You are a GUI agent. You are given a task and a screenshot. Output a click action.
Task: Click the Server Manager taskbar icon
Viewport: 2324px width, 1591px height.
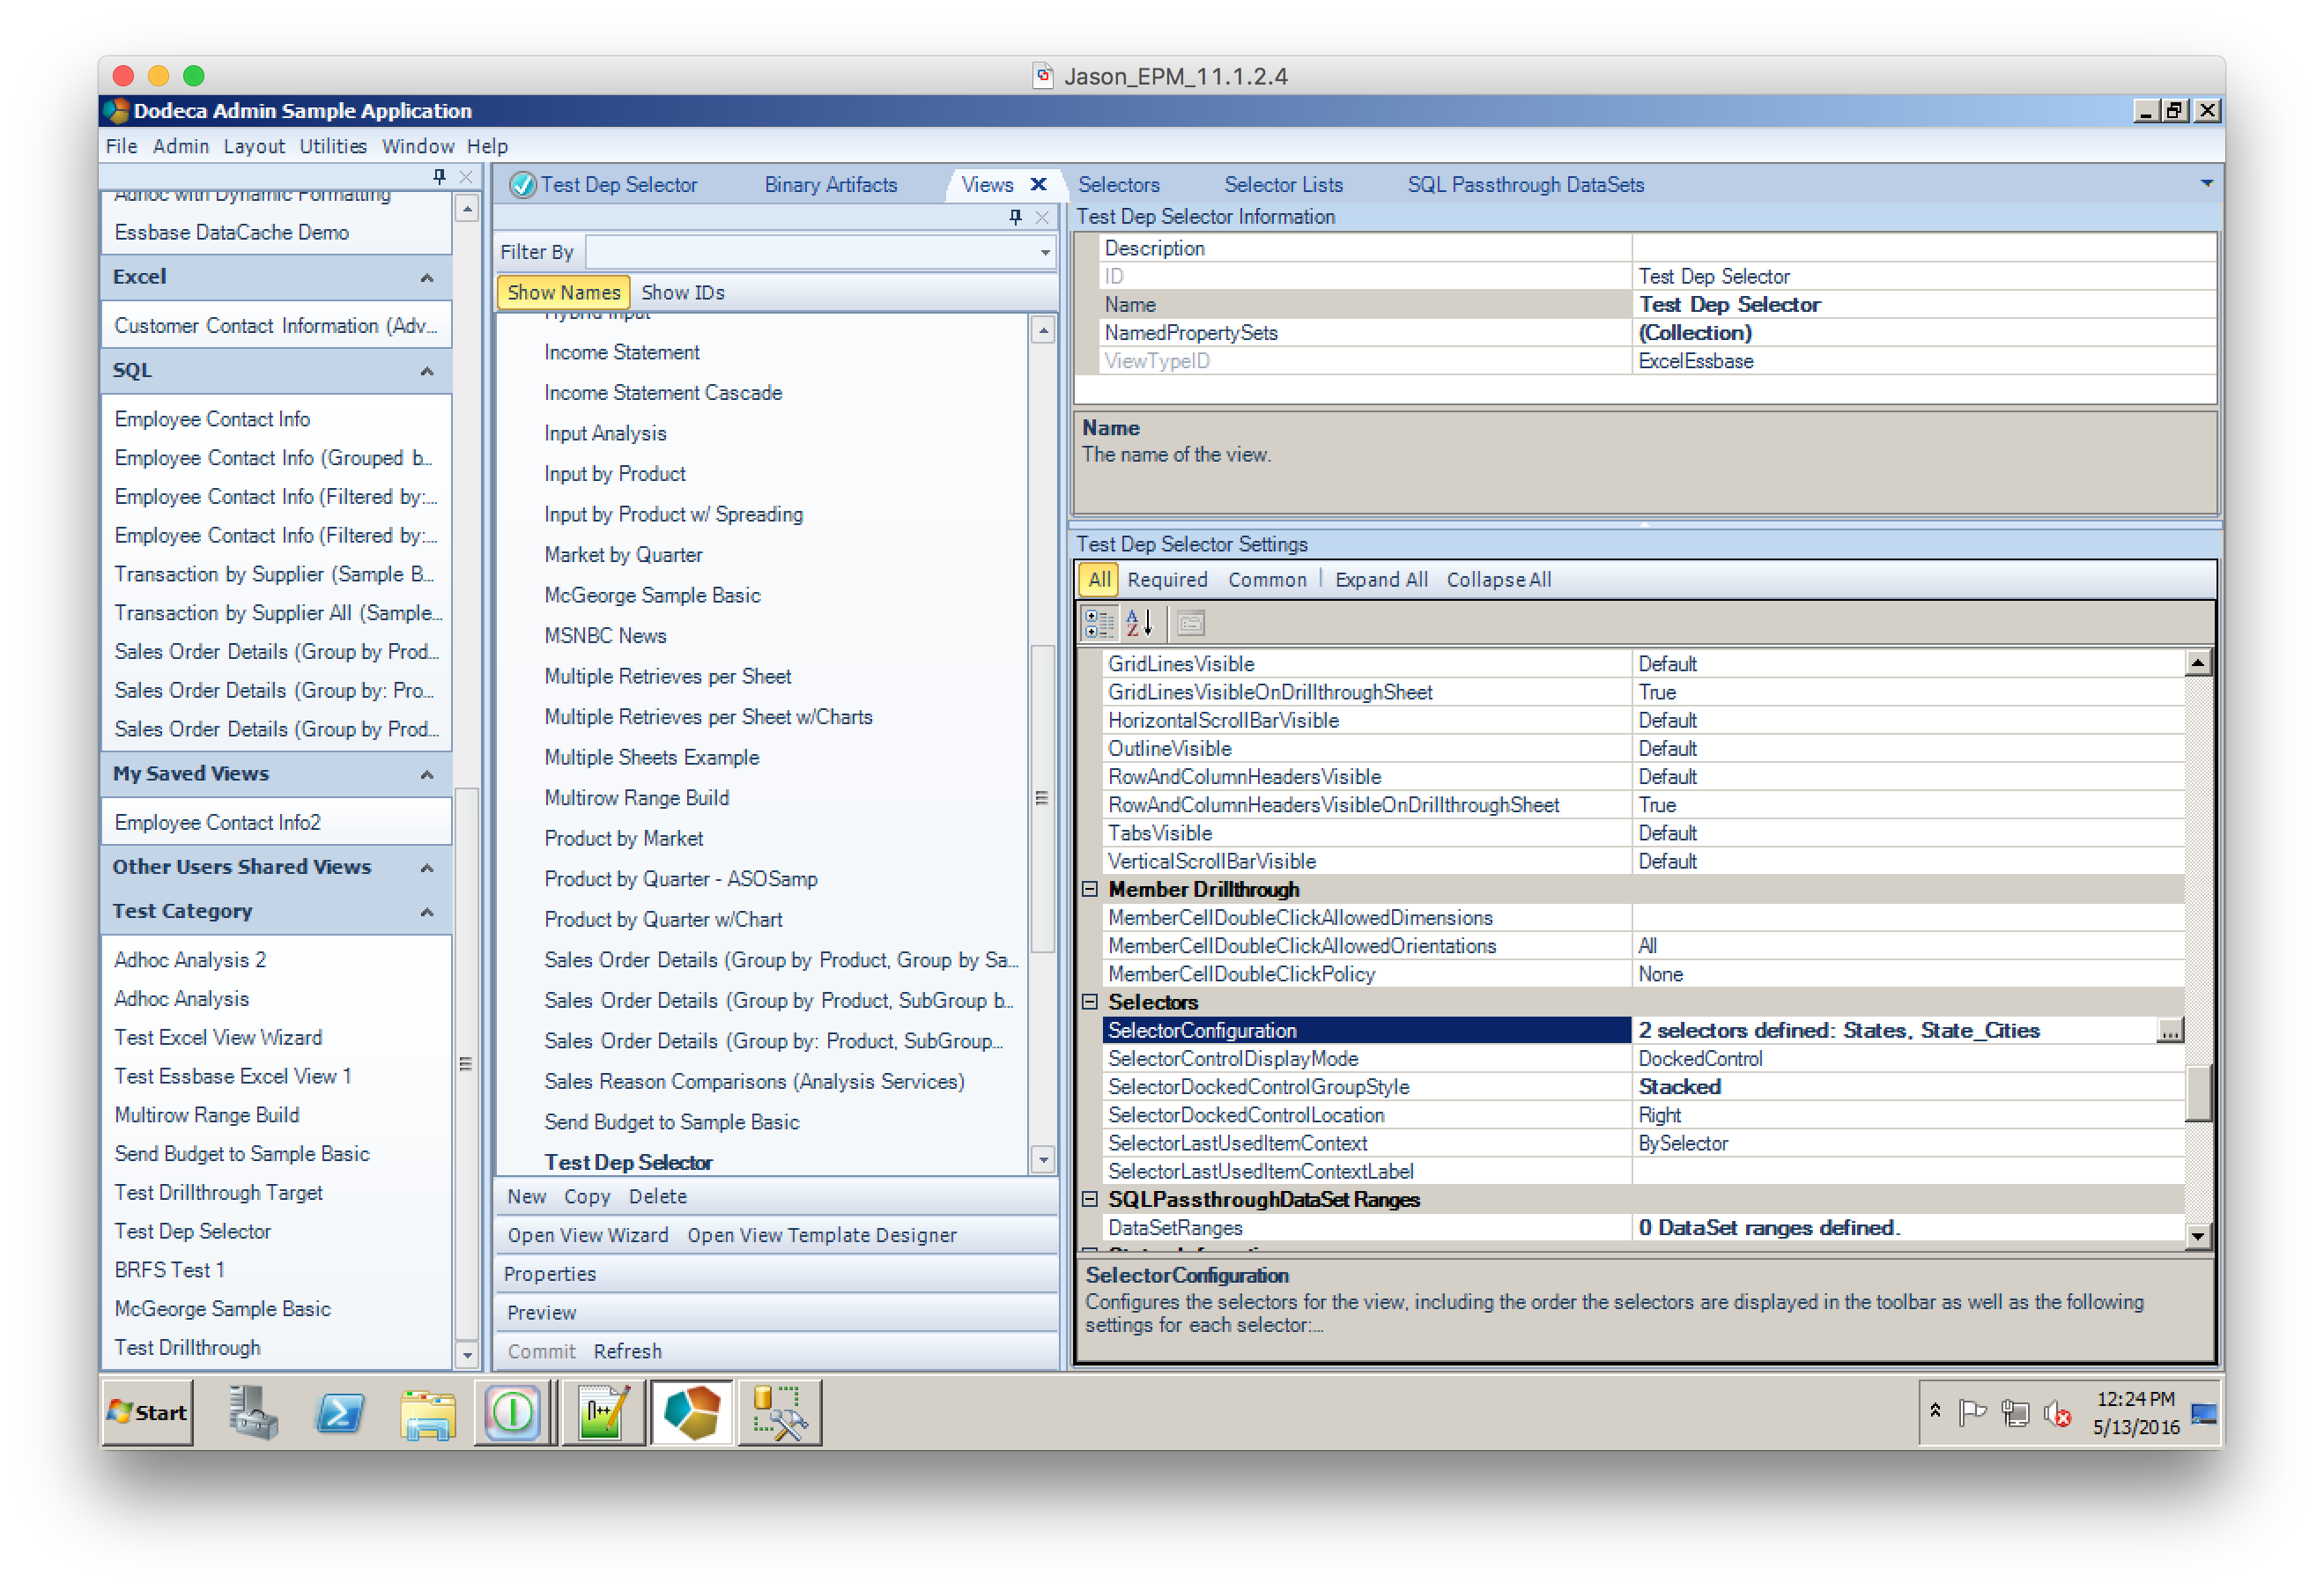point(252,1412)
